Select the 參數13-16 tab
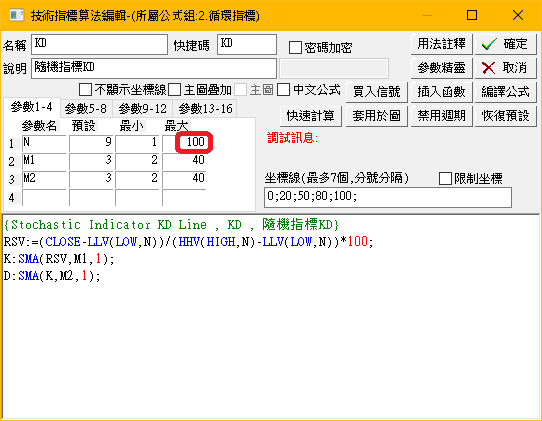 click(205, 109)
